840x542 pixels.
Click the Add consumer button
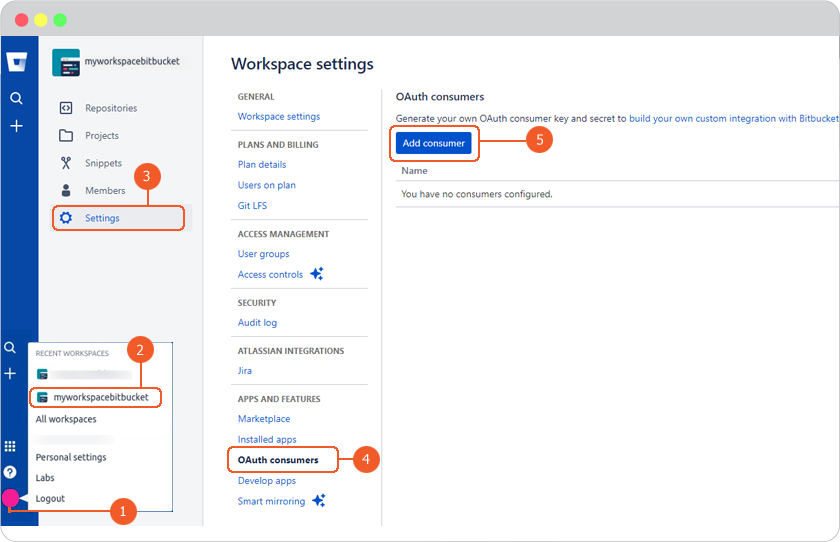pos(433,143)
